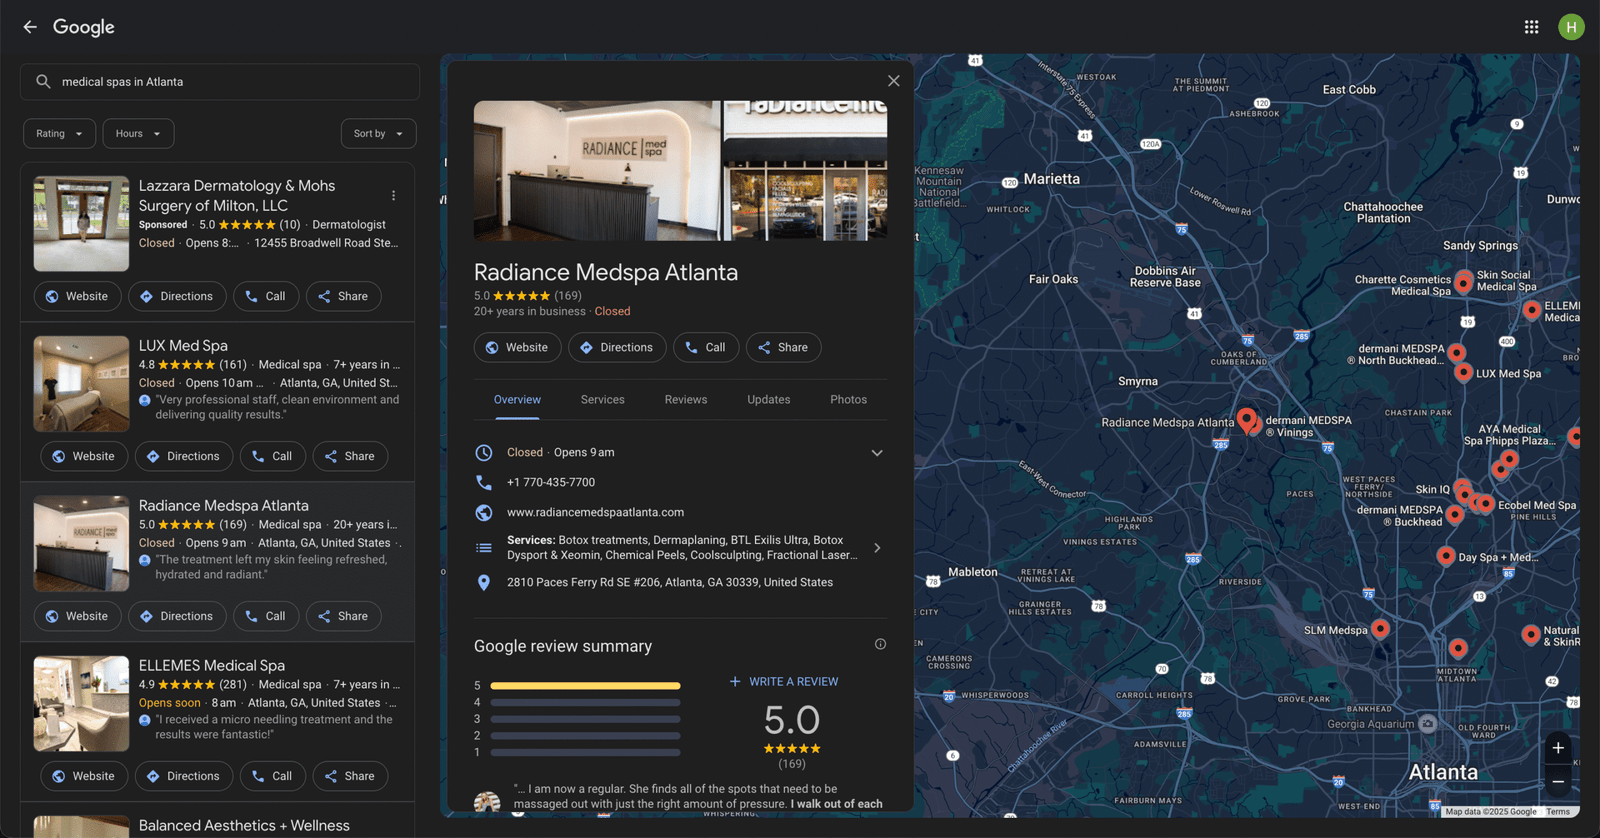Image resolution: width=1600 pixels, height=838 pixels.
Task: Click the clock icon beside the hours
Action: click(484, 452)
